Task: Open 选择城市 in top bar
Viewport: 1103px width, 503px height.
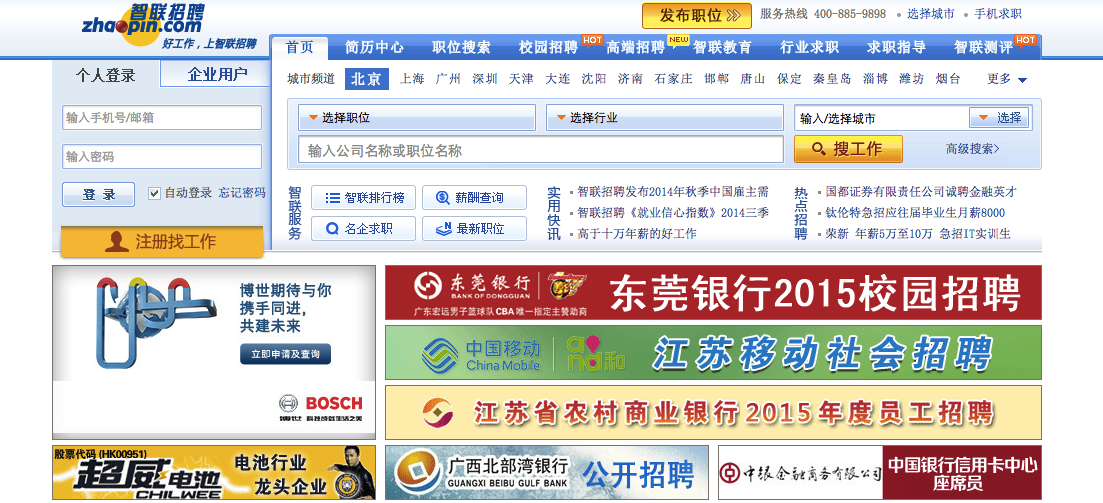Action: (x=931, y=13)
